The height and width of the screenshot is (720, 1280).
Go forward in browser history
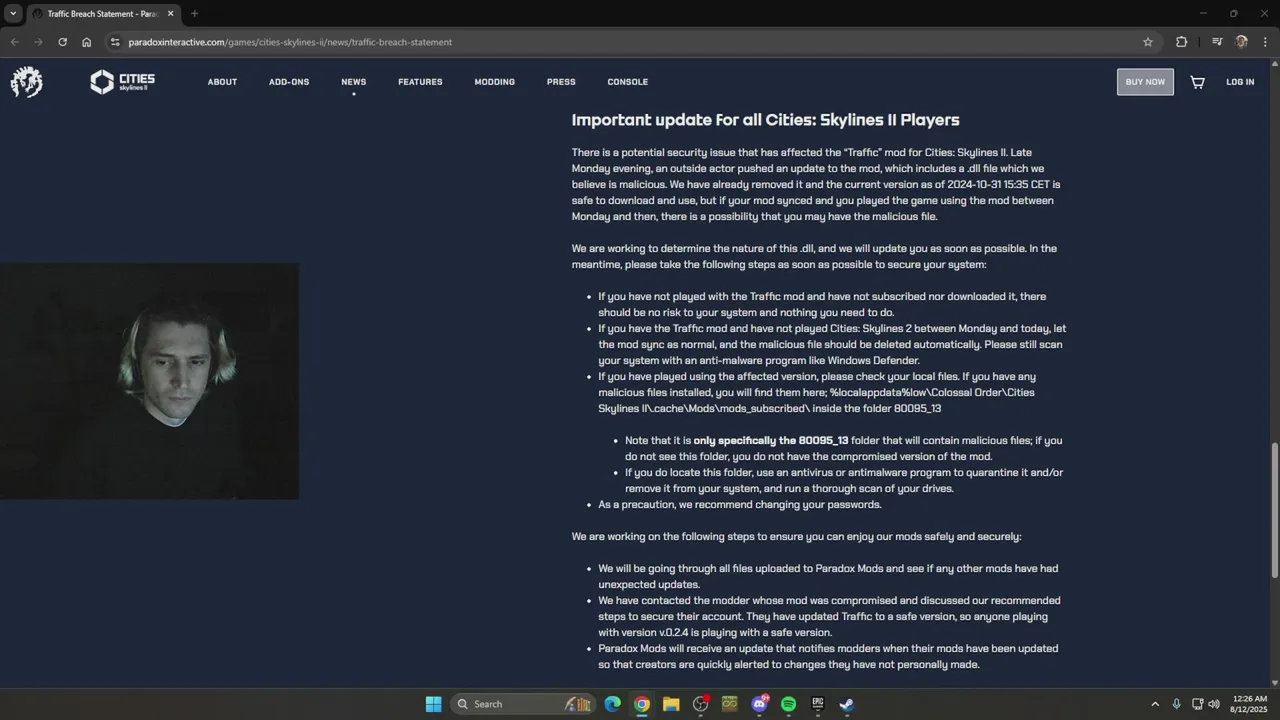pyautogui.click(x=38, y=42)
